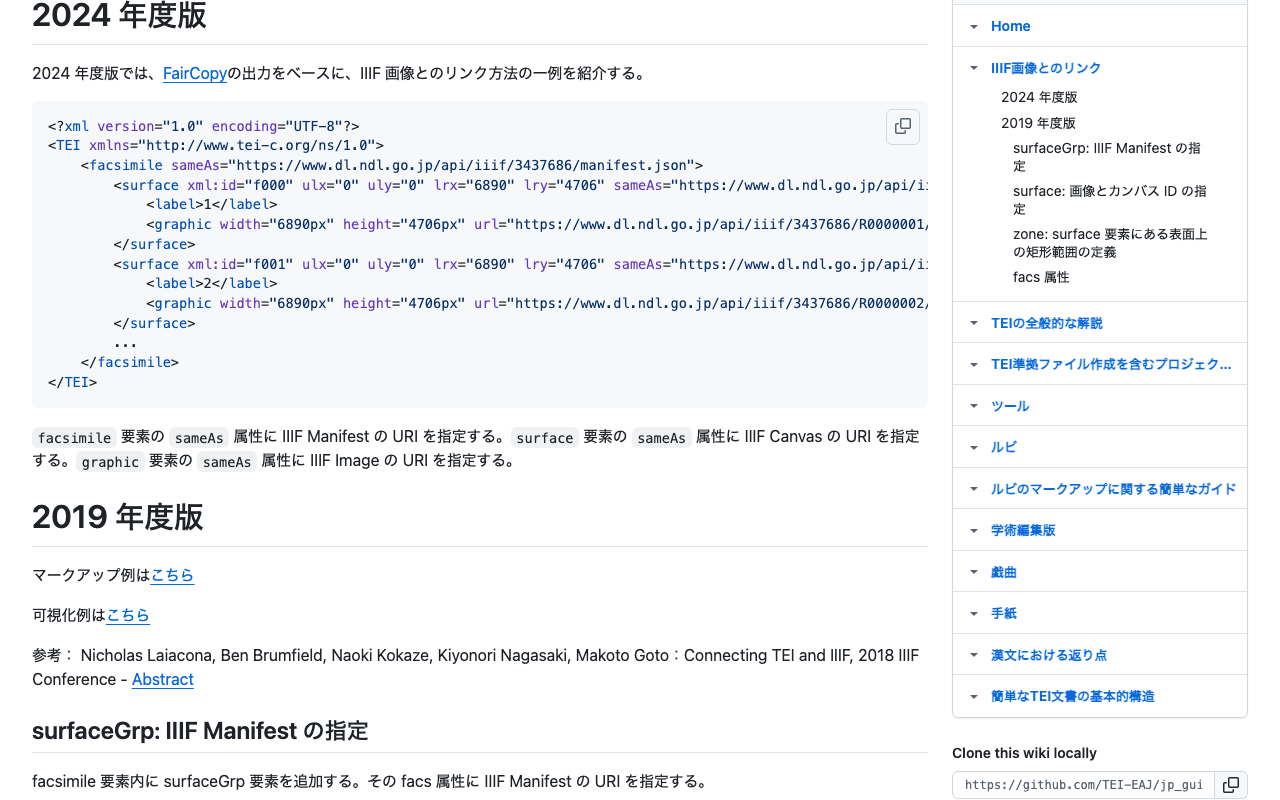Expand the ルビ section
This screenshot has height=800, width=1280.
tap(973, 447)
